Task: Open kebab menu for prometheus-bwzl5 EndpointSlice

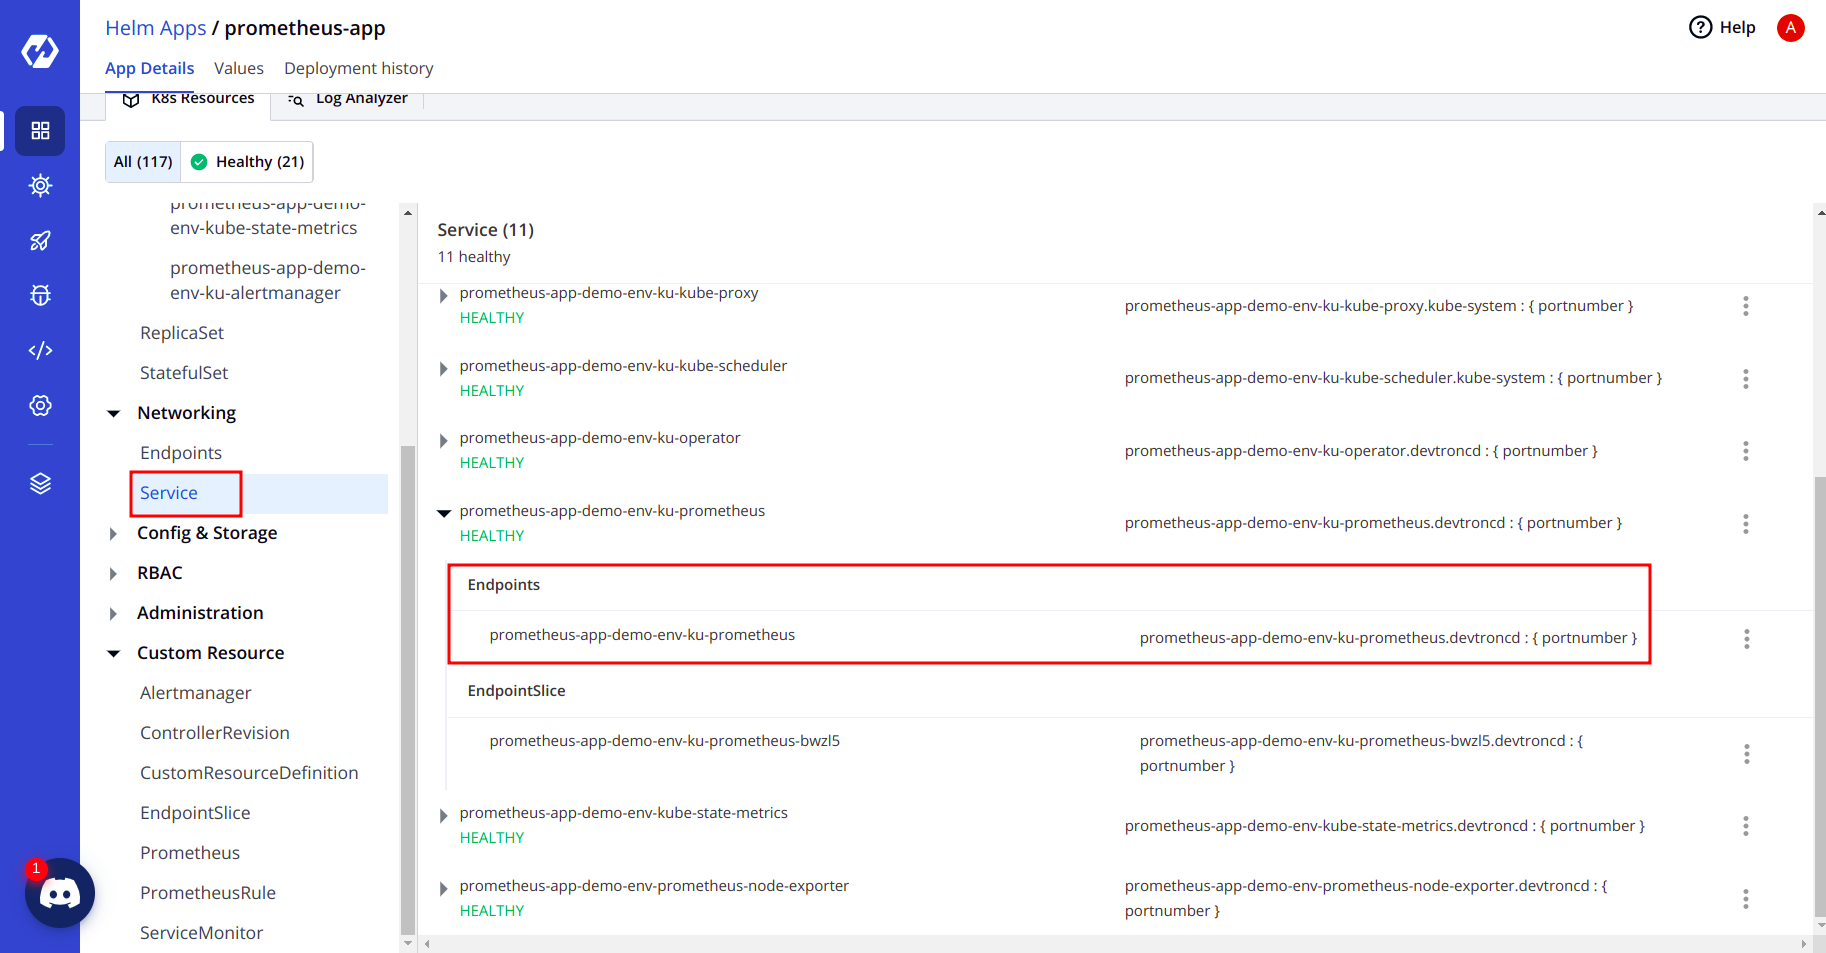Action: [x=1747, y=754]
